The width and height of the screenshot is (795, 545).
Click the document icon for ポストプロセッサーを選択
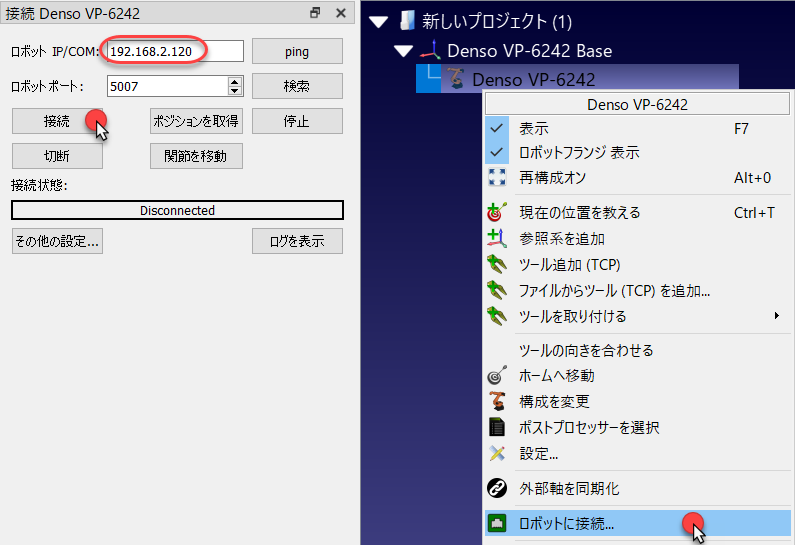(497, 427)
